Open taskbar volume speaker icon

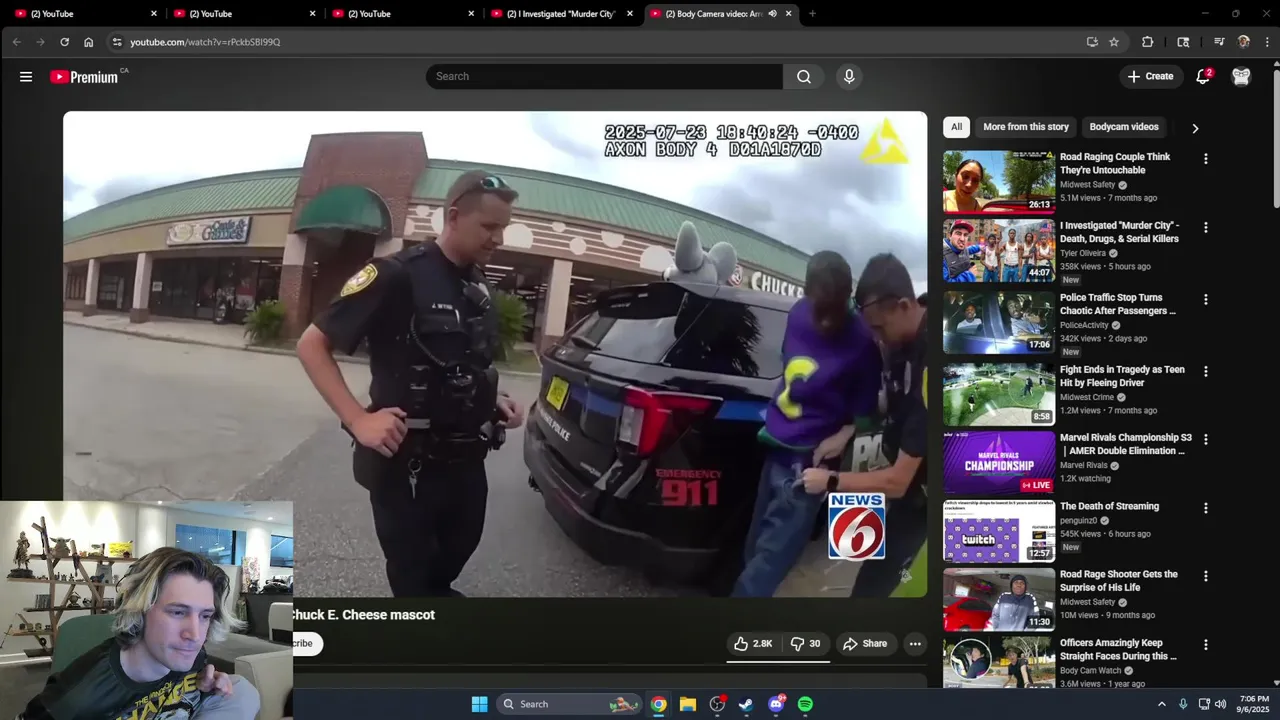coord(1220,704)
